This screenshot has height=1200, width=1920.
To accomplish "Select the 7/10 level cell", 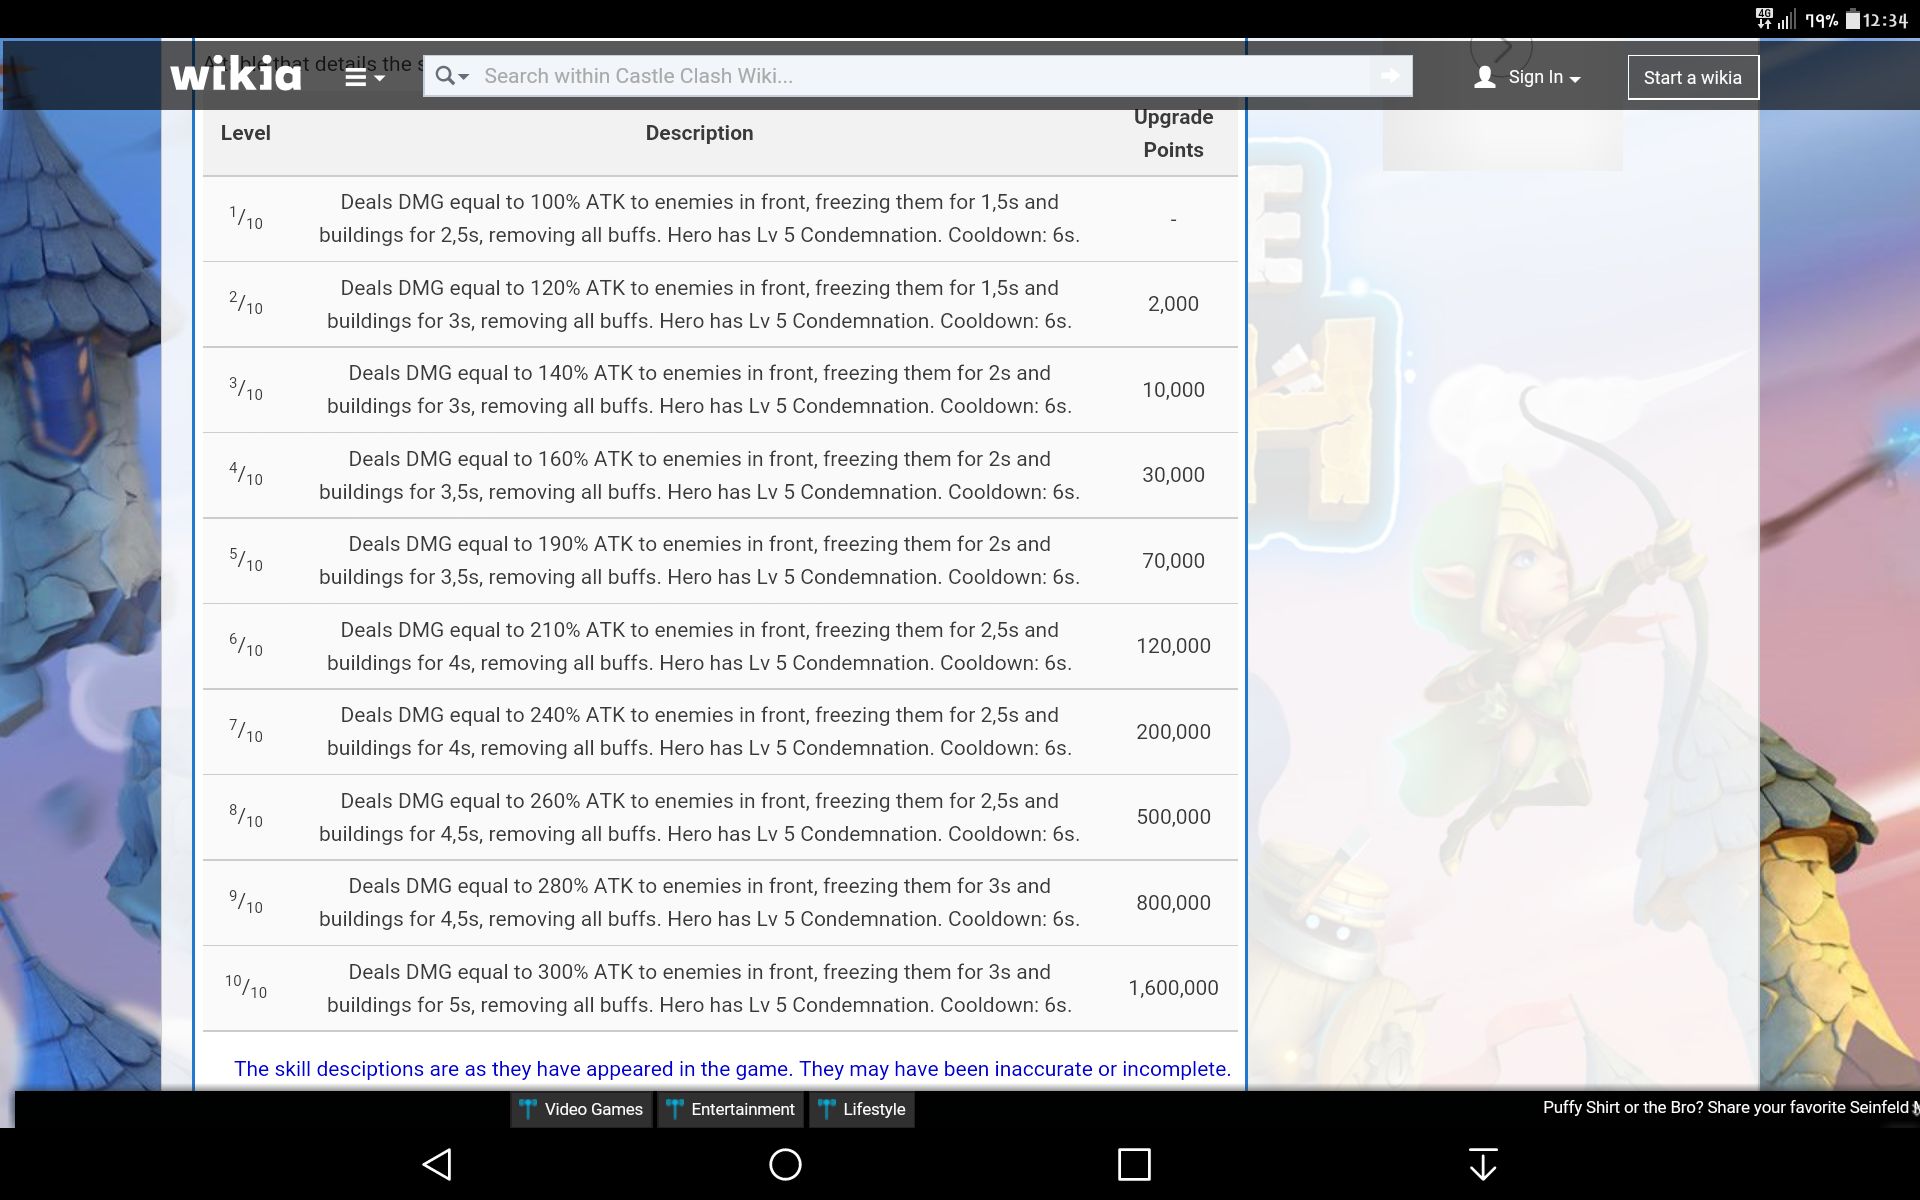I will coord(246,731).
